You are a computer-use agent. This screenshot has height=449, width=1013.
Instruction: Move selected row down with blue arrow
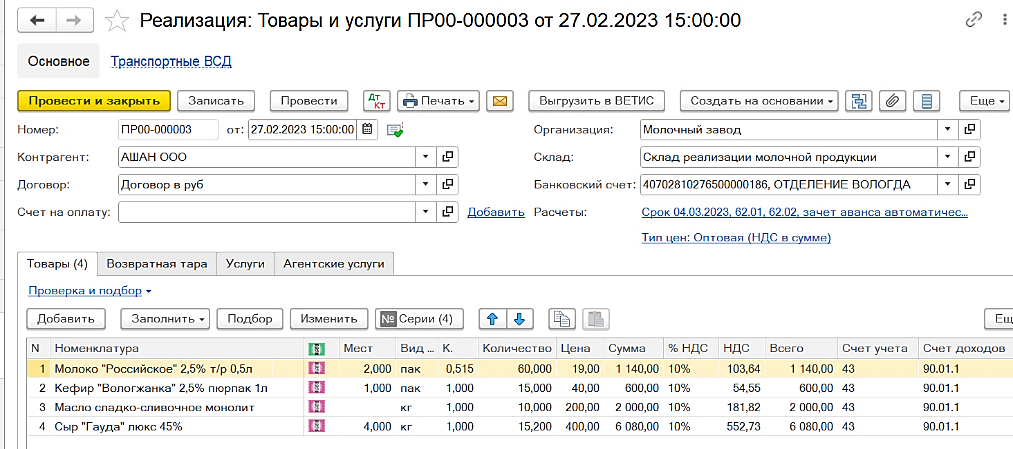pyautogui.click(x=518, y=318)
